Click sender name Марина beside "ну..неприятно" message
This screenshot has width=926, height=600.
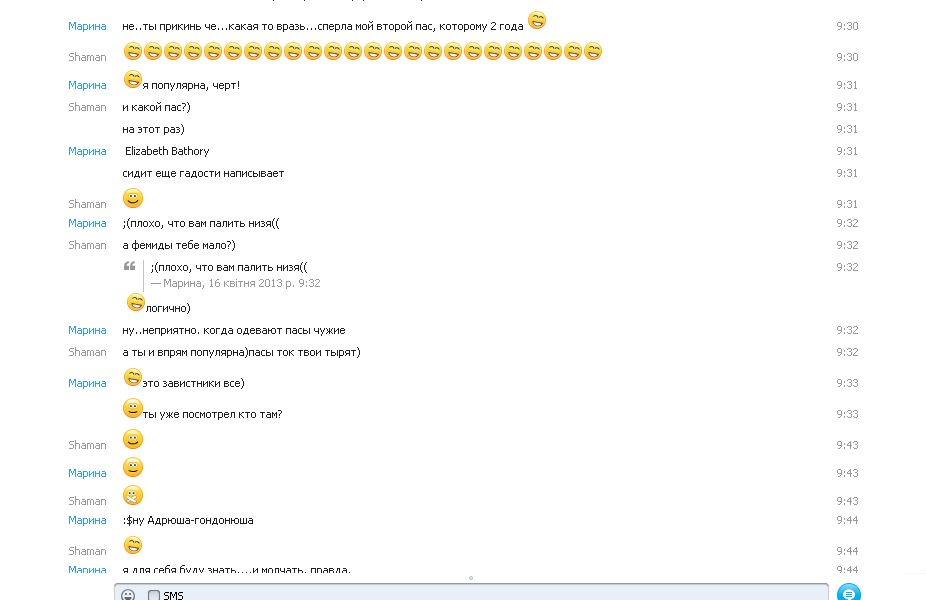pyautogui.click(x=87, y=330)
